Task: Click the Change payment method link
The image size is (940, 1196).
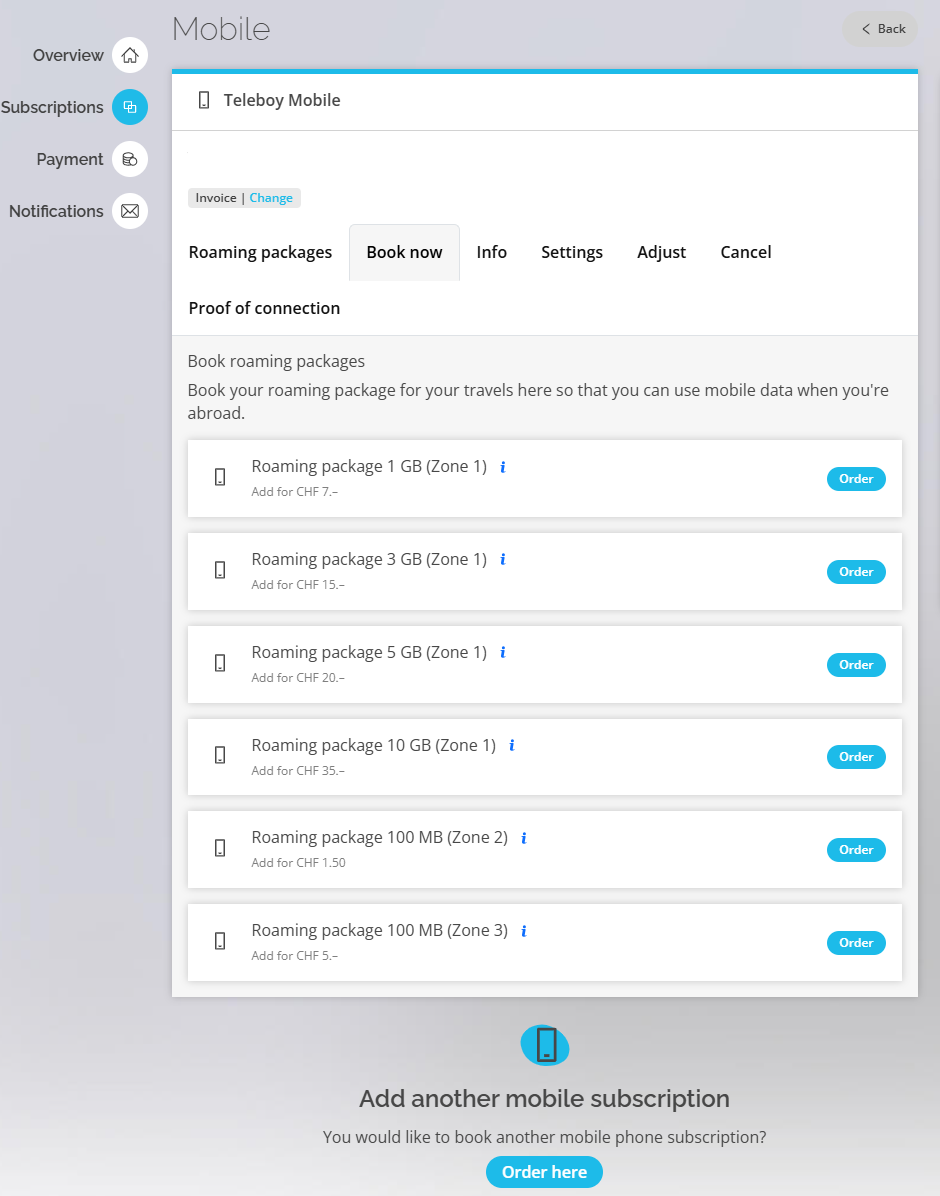Action: 271,198
